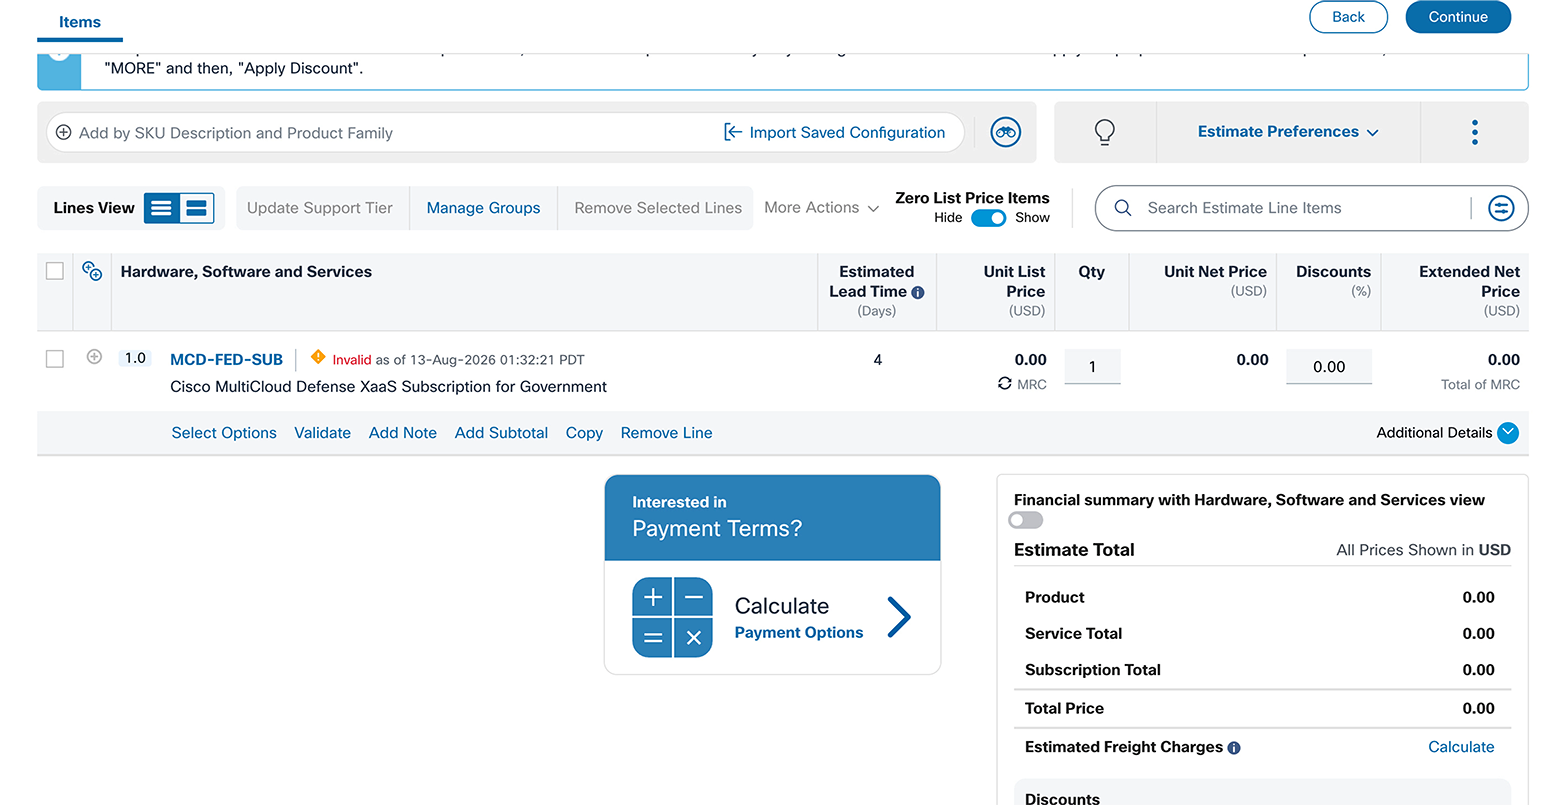Open Estimate Preferences dropdown

click(x=1288, y=132)
